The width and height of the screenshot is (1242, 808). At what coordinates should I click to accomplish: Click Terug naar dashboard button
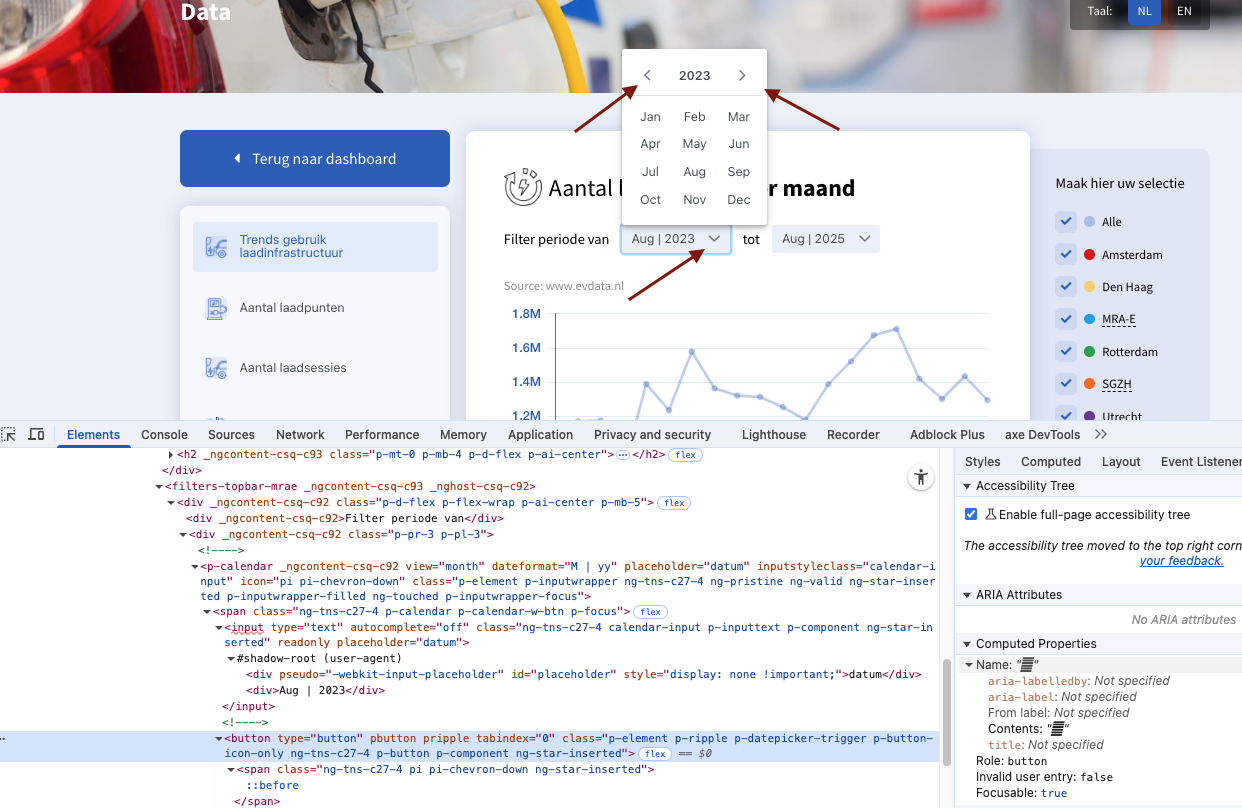[315, 159]
